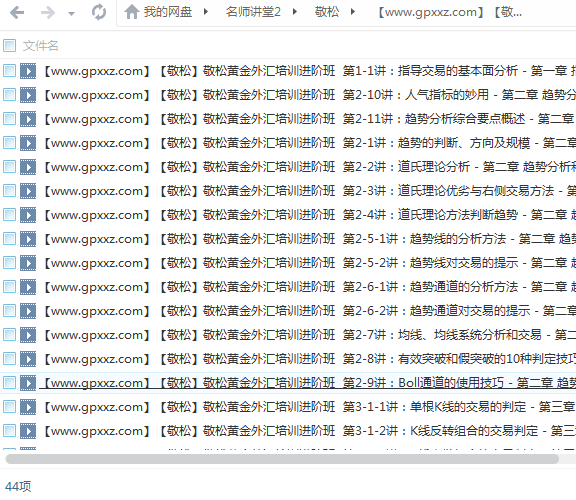Click video icon of 第2-1讲 趋势的判断 file
The height and width of the screenshot is (500, 576).
[28, 143]
